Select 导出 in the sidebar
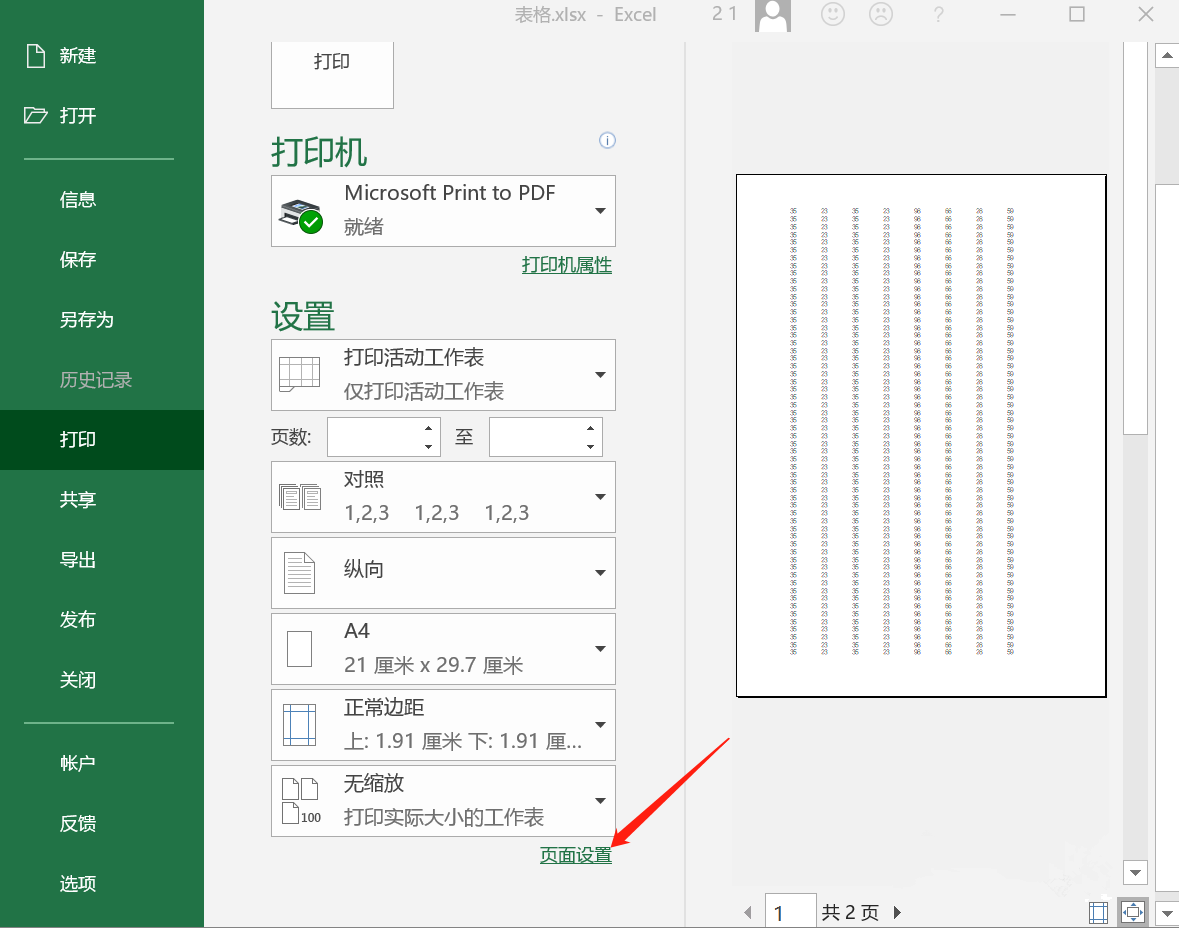Image resolution: width=1179 pixels, height=928 pixels. (78, 560)
